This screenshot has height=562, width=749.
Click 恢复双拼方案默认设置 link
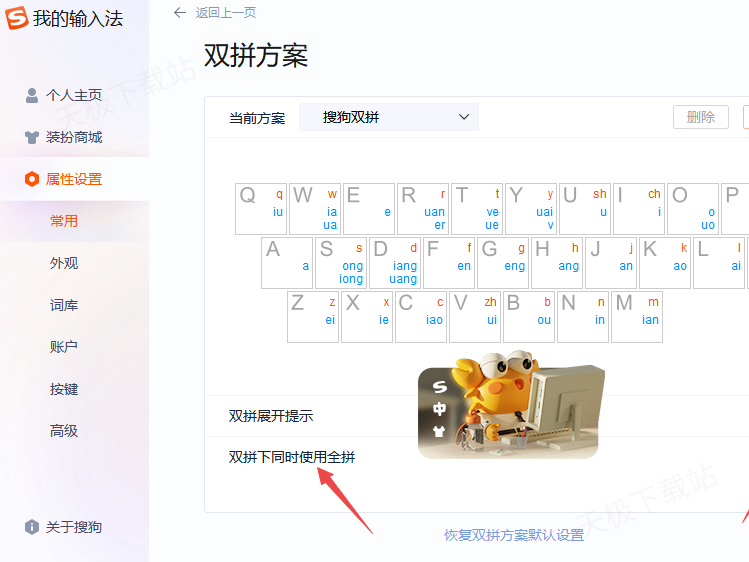pyautogui.click(x=514, y=535)
